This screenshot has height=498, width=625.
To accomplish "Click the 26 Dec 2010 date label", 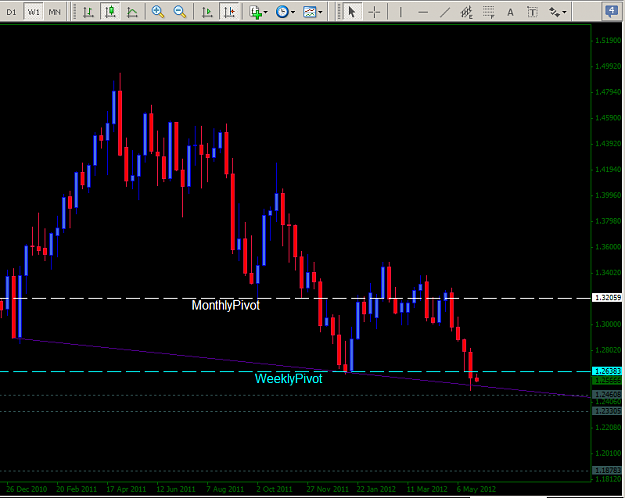I will 27,489.
